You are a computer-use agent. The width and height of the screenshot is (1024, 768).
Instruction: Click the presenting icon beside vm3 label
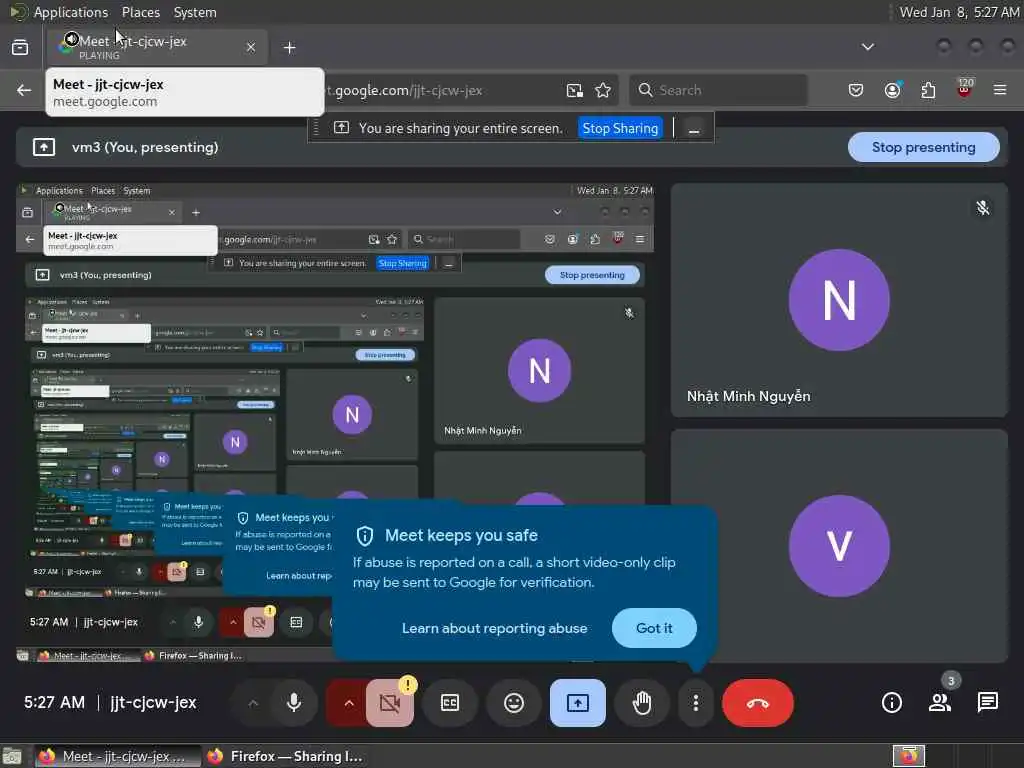[x=44, y=148]
